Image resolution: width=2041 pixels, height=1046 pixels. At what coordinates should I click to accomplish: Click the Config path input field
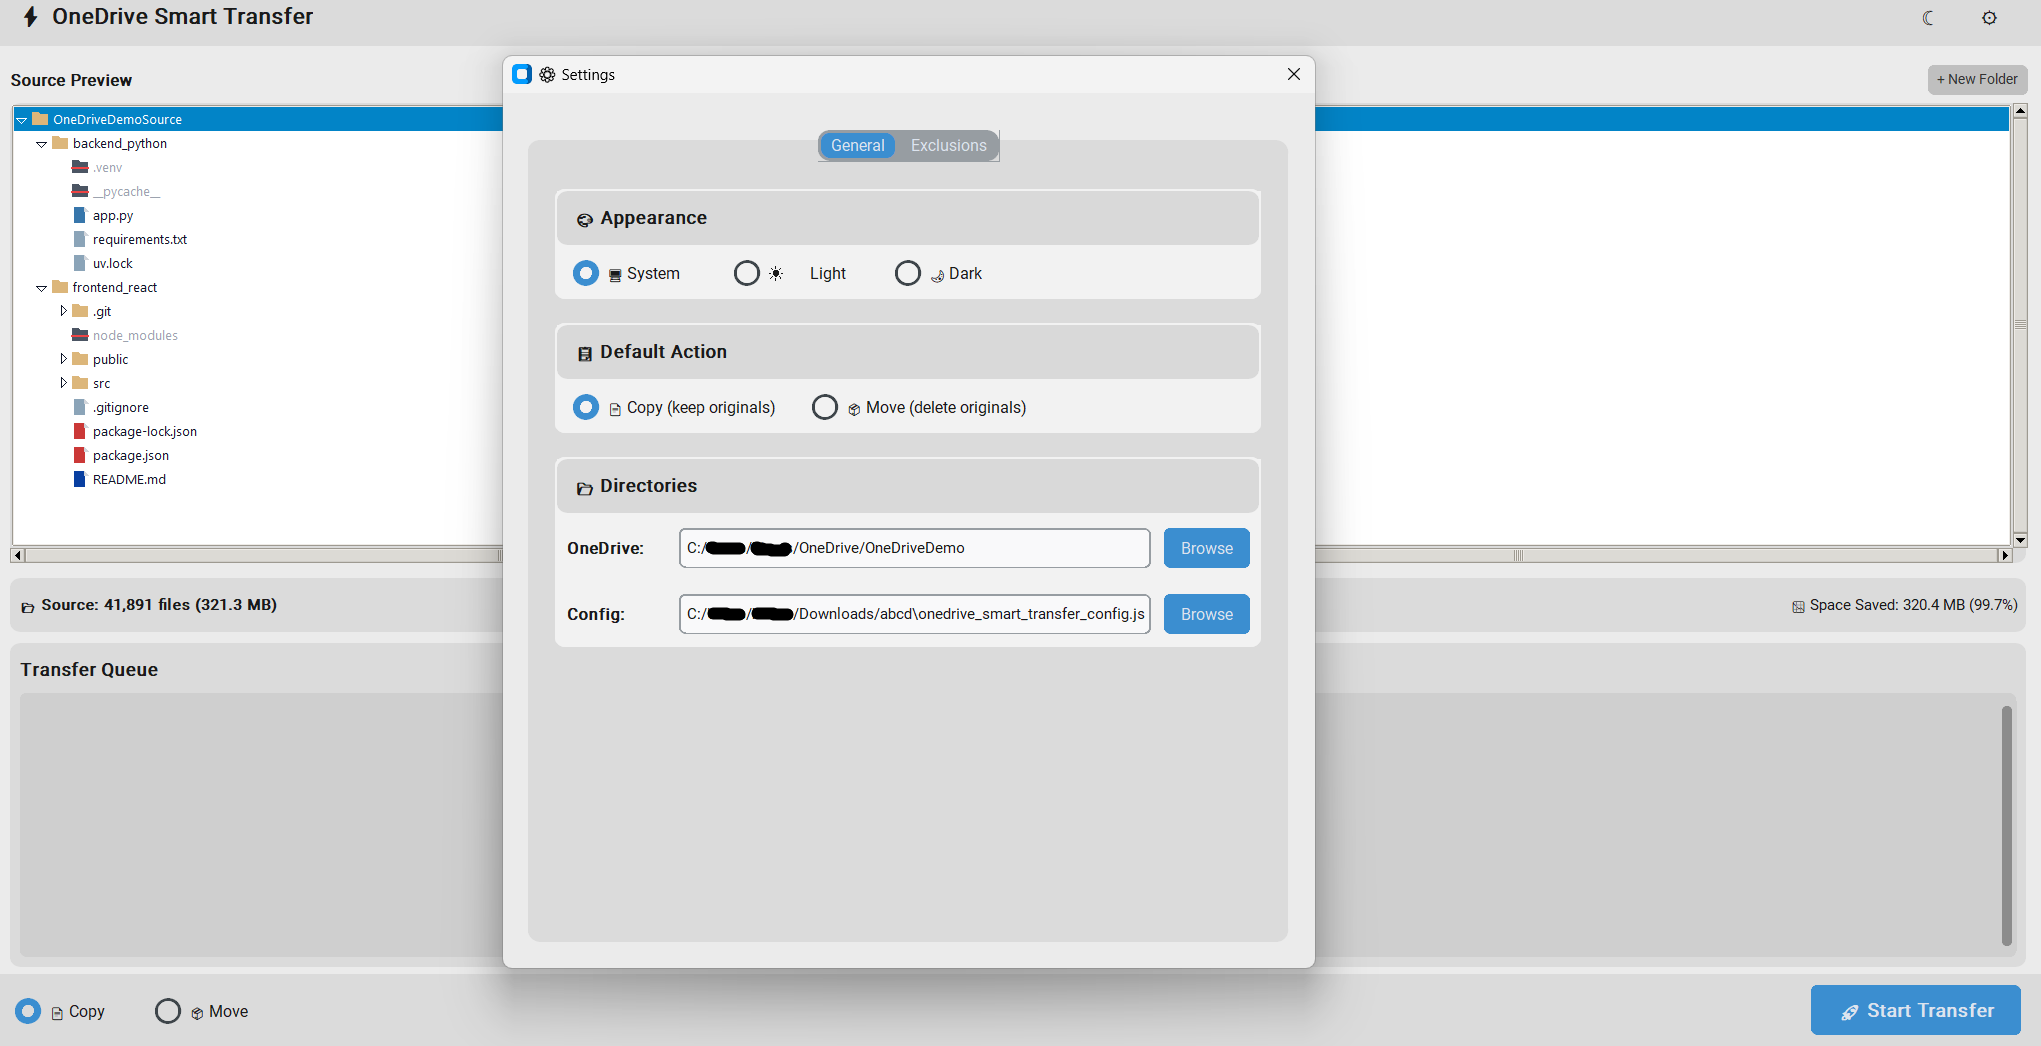click(x=914, y=614)
